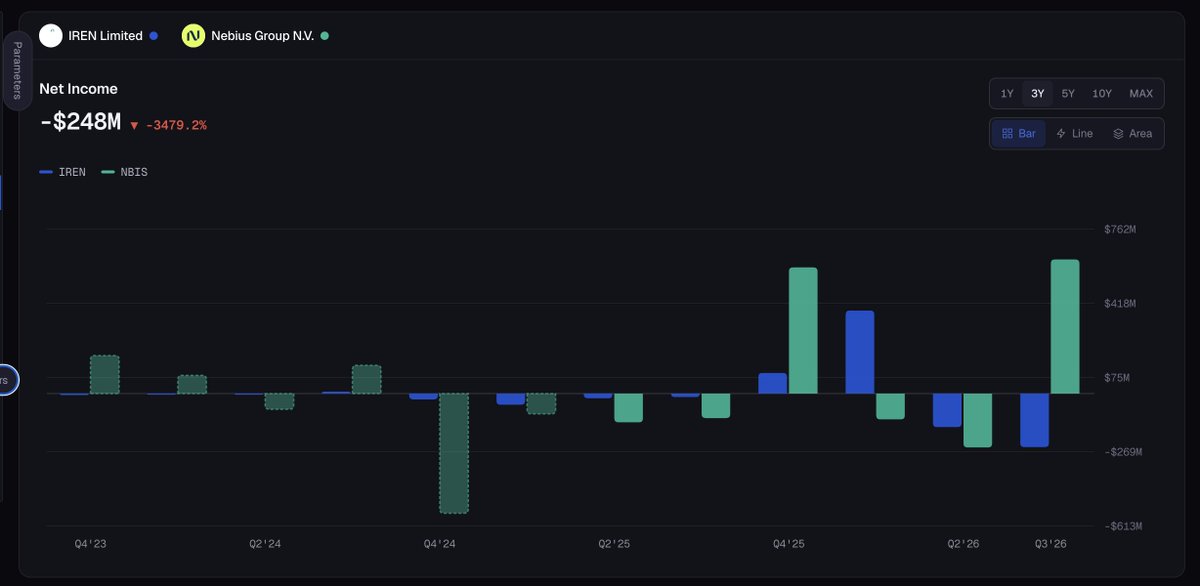
Task: Click the green dot next to Nebius Group
Action: point(324,36)
